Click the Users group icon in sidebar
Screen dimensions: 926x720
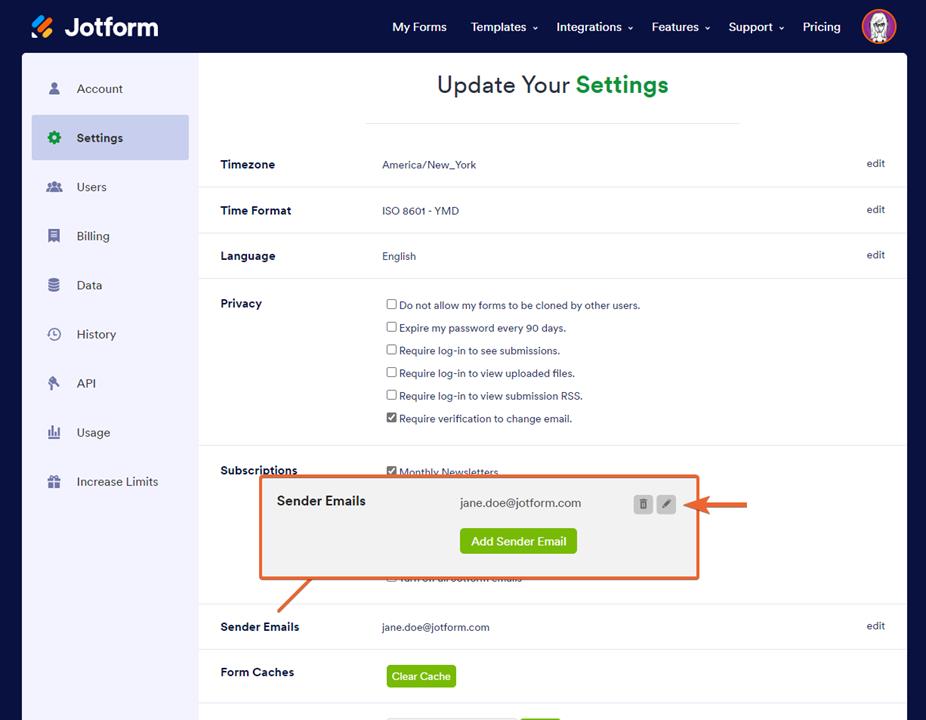coord(54,187)
